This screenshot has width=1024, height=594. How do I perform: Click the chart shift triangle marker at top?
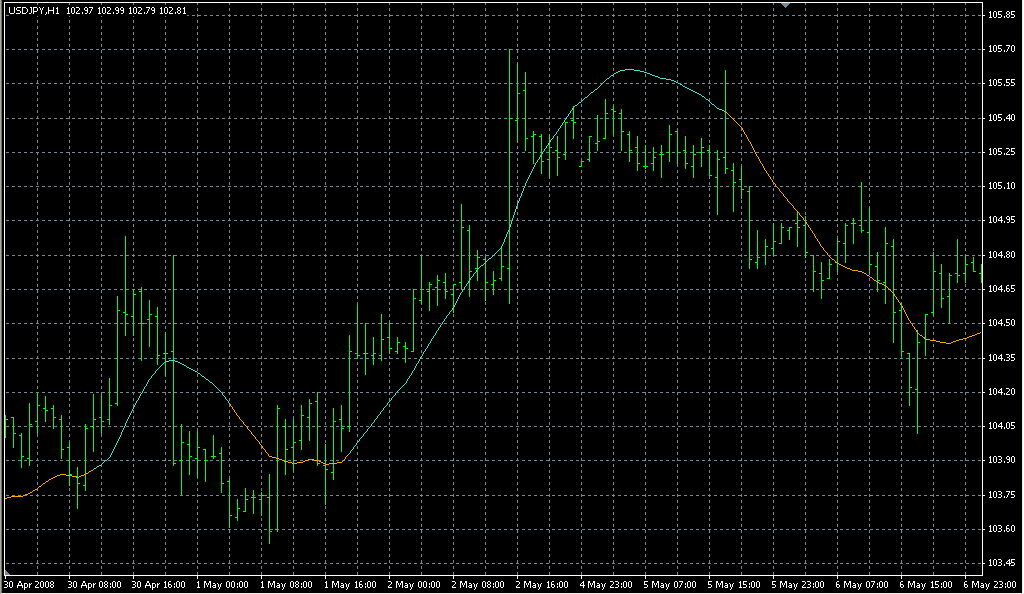pos(786,6)
